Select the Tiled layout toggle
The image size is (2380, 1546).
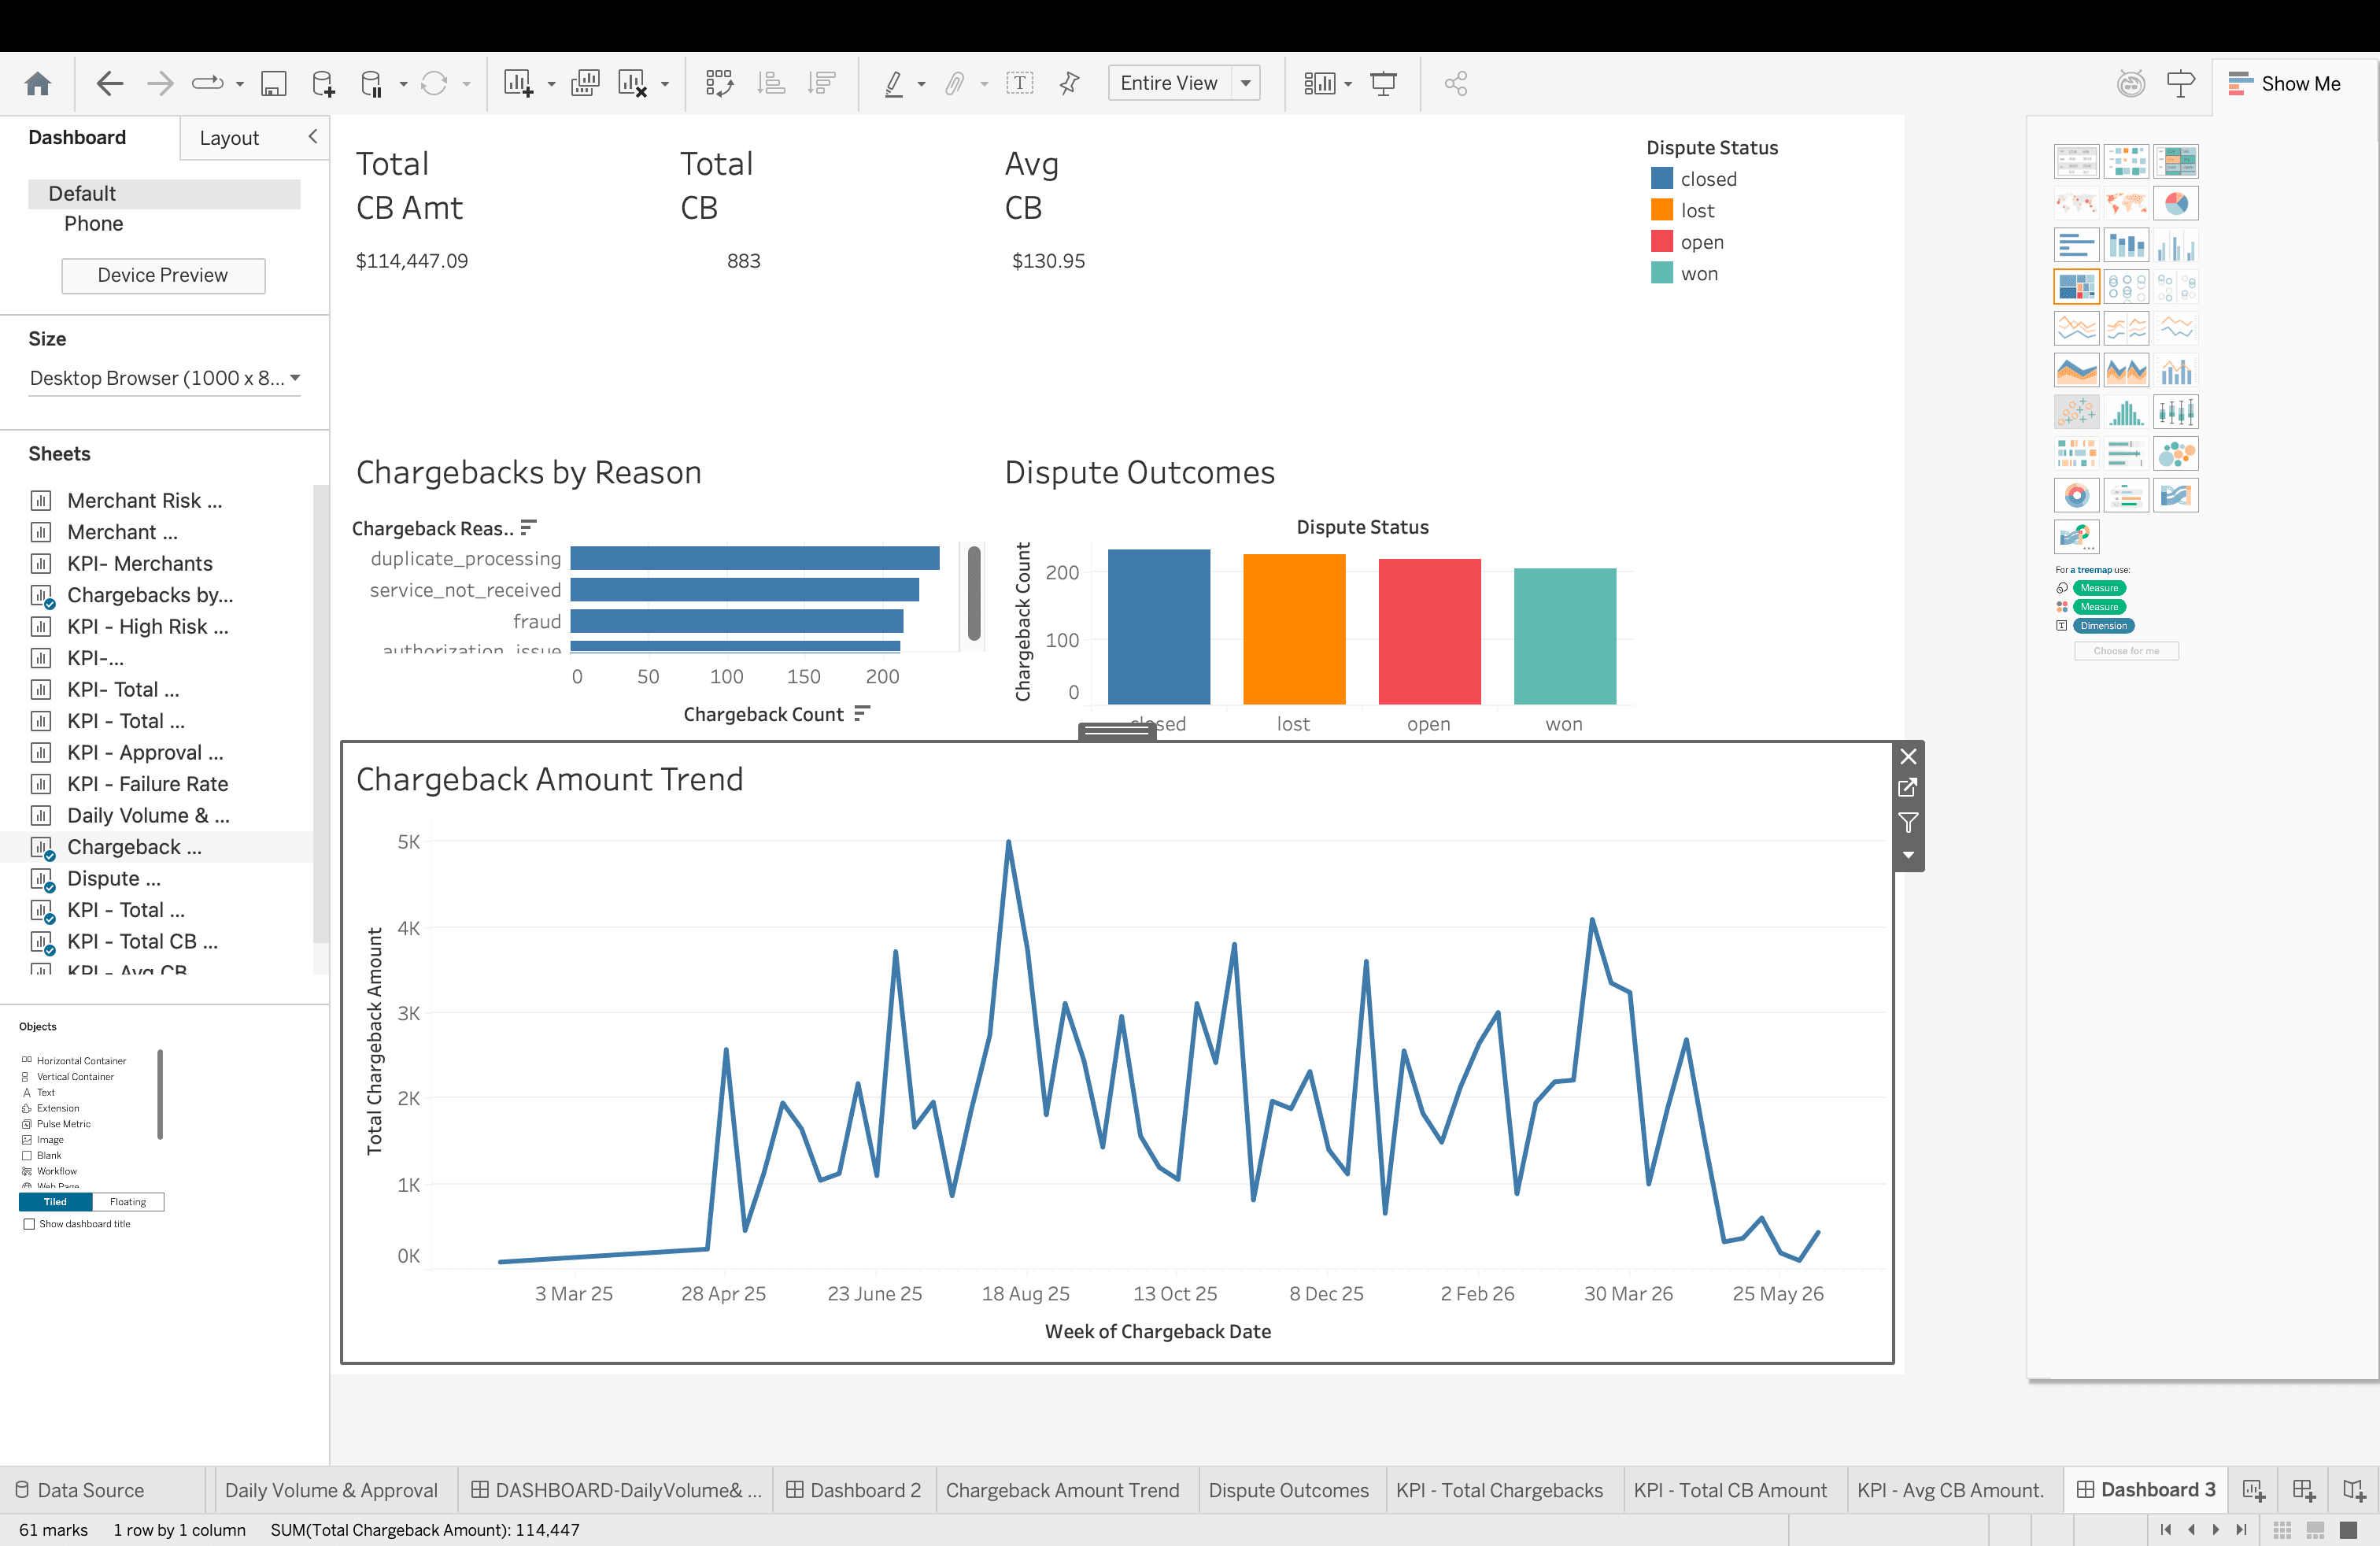tap(55, 1202)
